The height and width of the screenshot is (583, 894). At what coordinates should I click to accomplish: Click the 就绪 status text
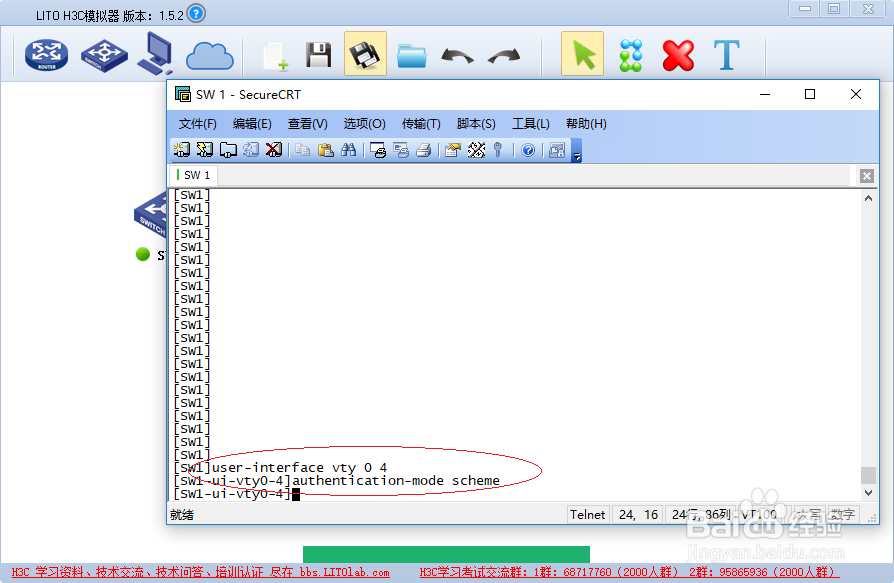pos(181,515)
